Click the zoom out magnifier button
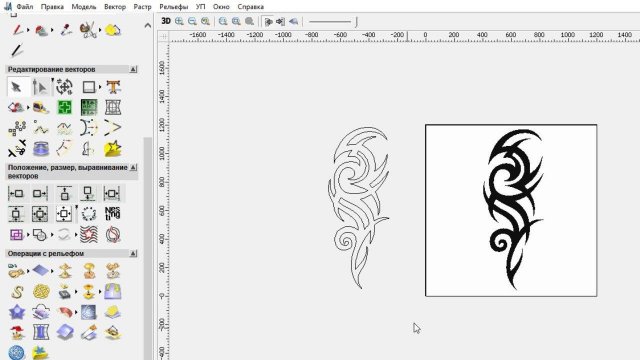 [192, 21]
